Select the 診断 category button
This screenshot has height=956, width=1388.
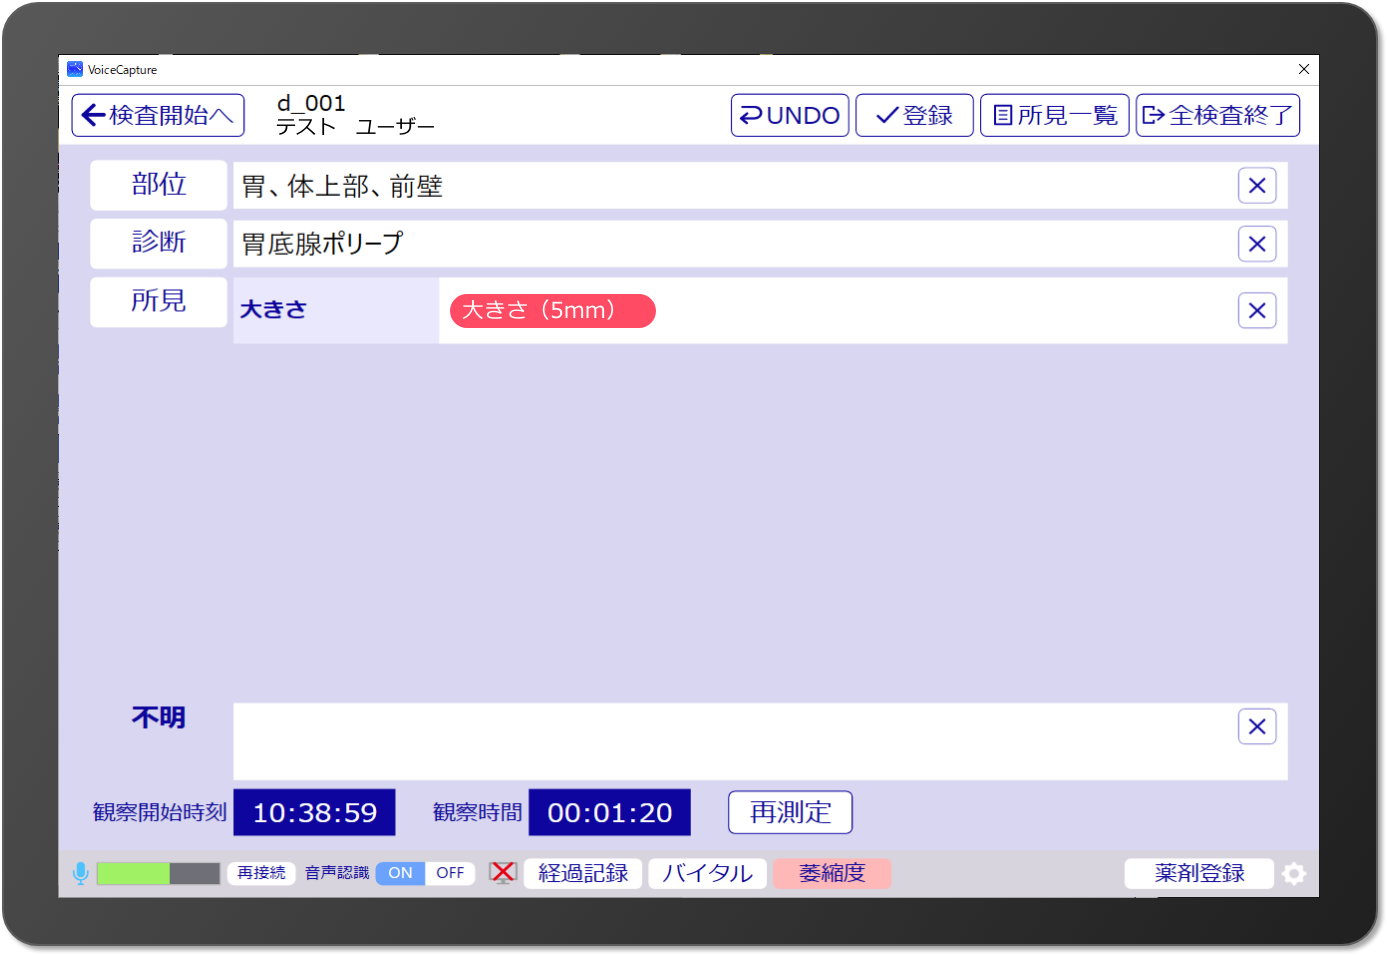click(159, 243)
